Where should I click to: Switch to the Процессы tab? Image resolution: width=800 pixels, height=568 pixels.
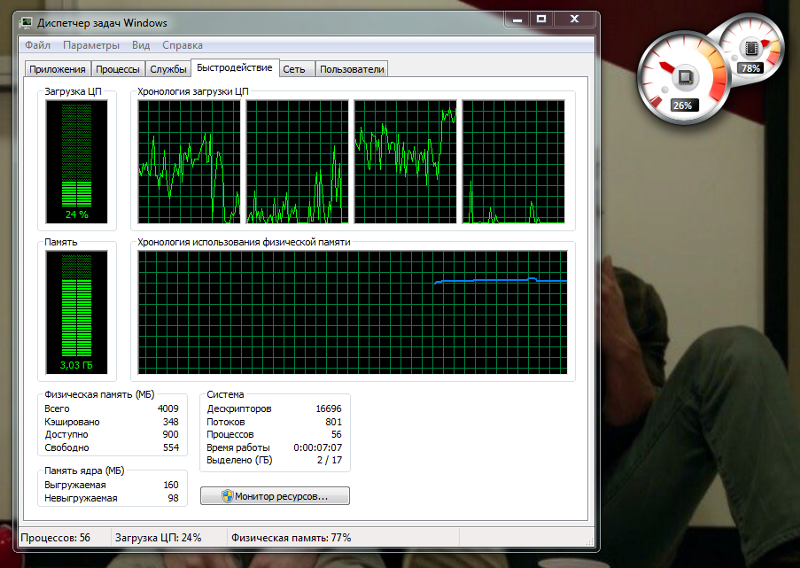[x=117, y=69]
